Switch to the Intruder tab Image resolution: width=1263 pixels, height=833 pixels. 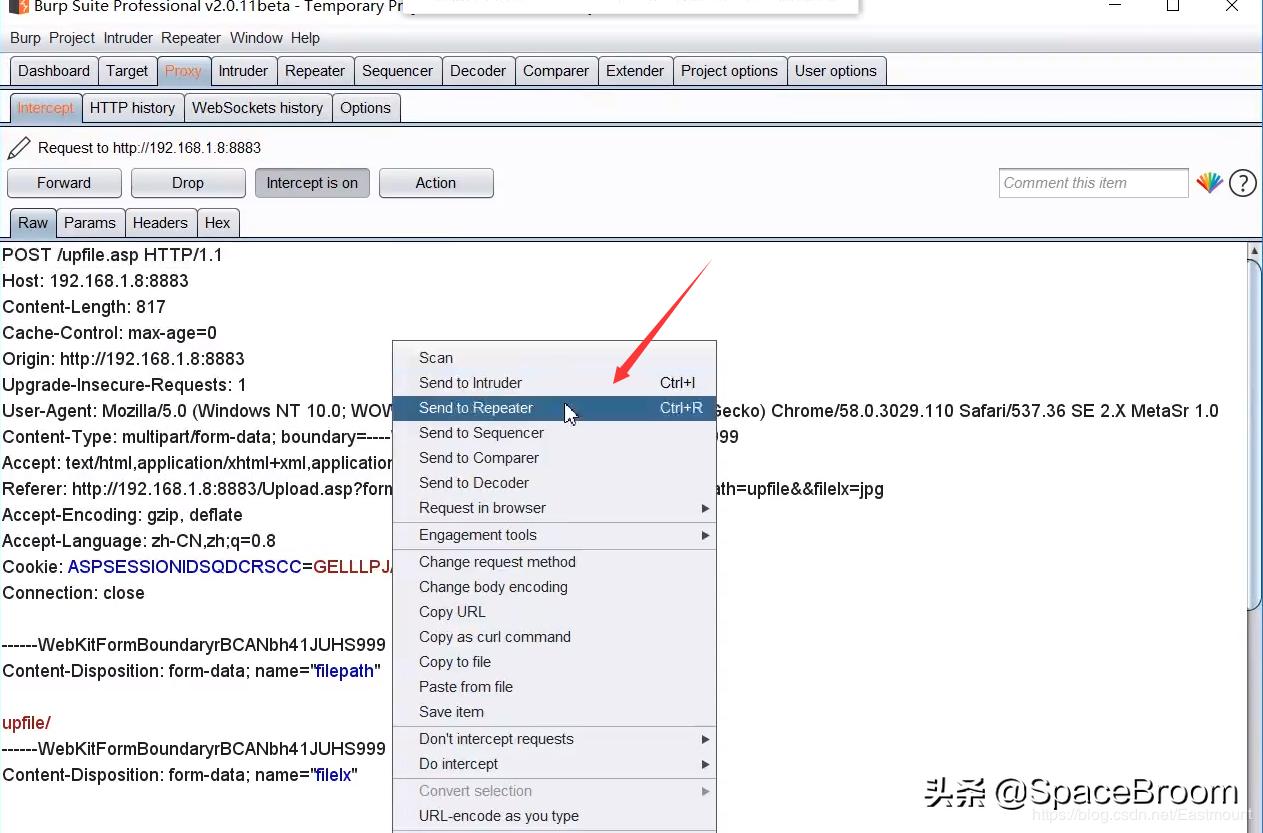[243, 71]
